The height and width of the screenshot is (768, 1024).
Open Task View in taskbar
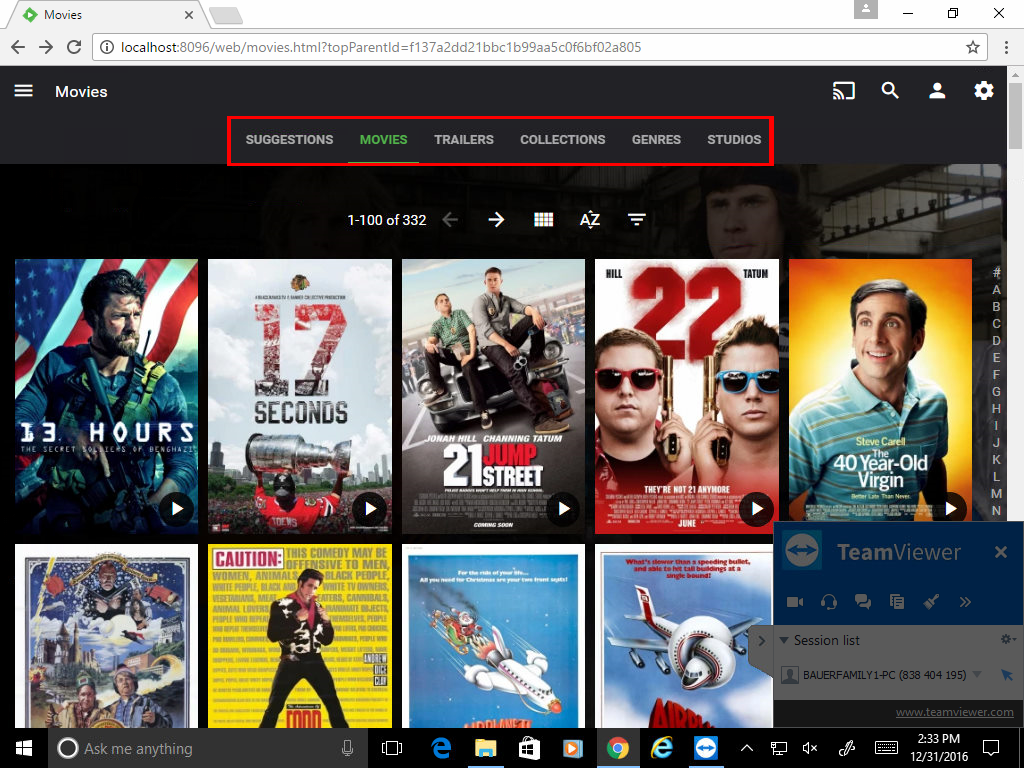click(391, 748)
